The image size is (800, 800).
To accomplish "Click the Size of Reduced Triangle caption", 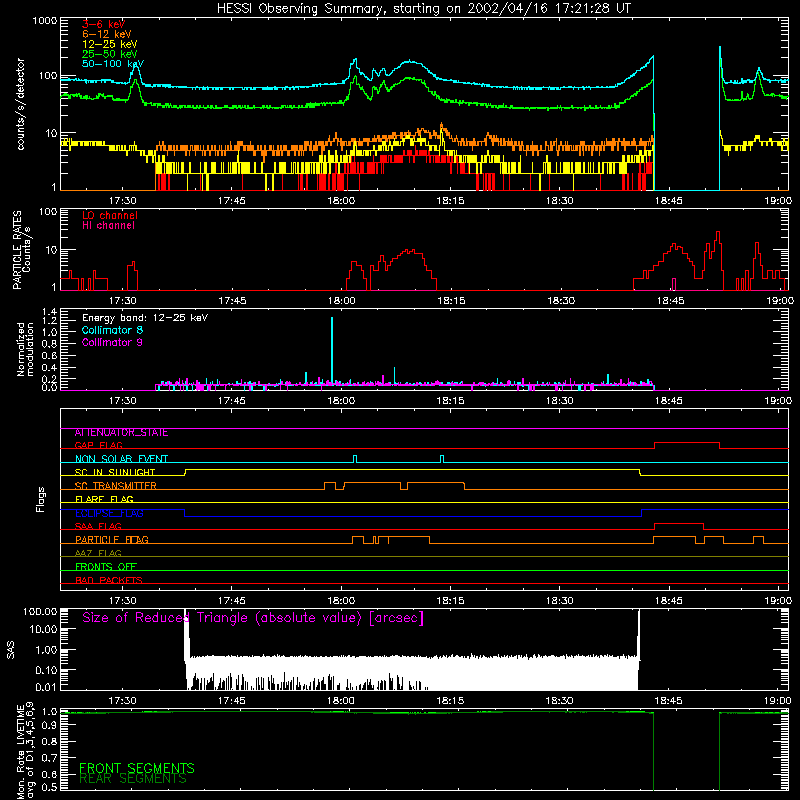I will pyautogui.click(x=253, y=618).
